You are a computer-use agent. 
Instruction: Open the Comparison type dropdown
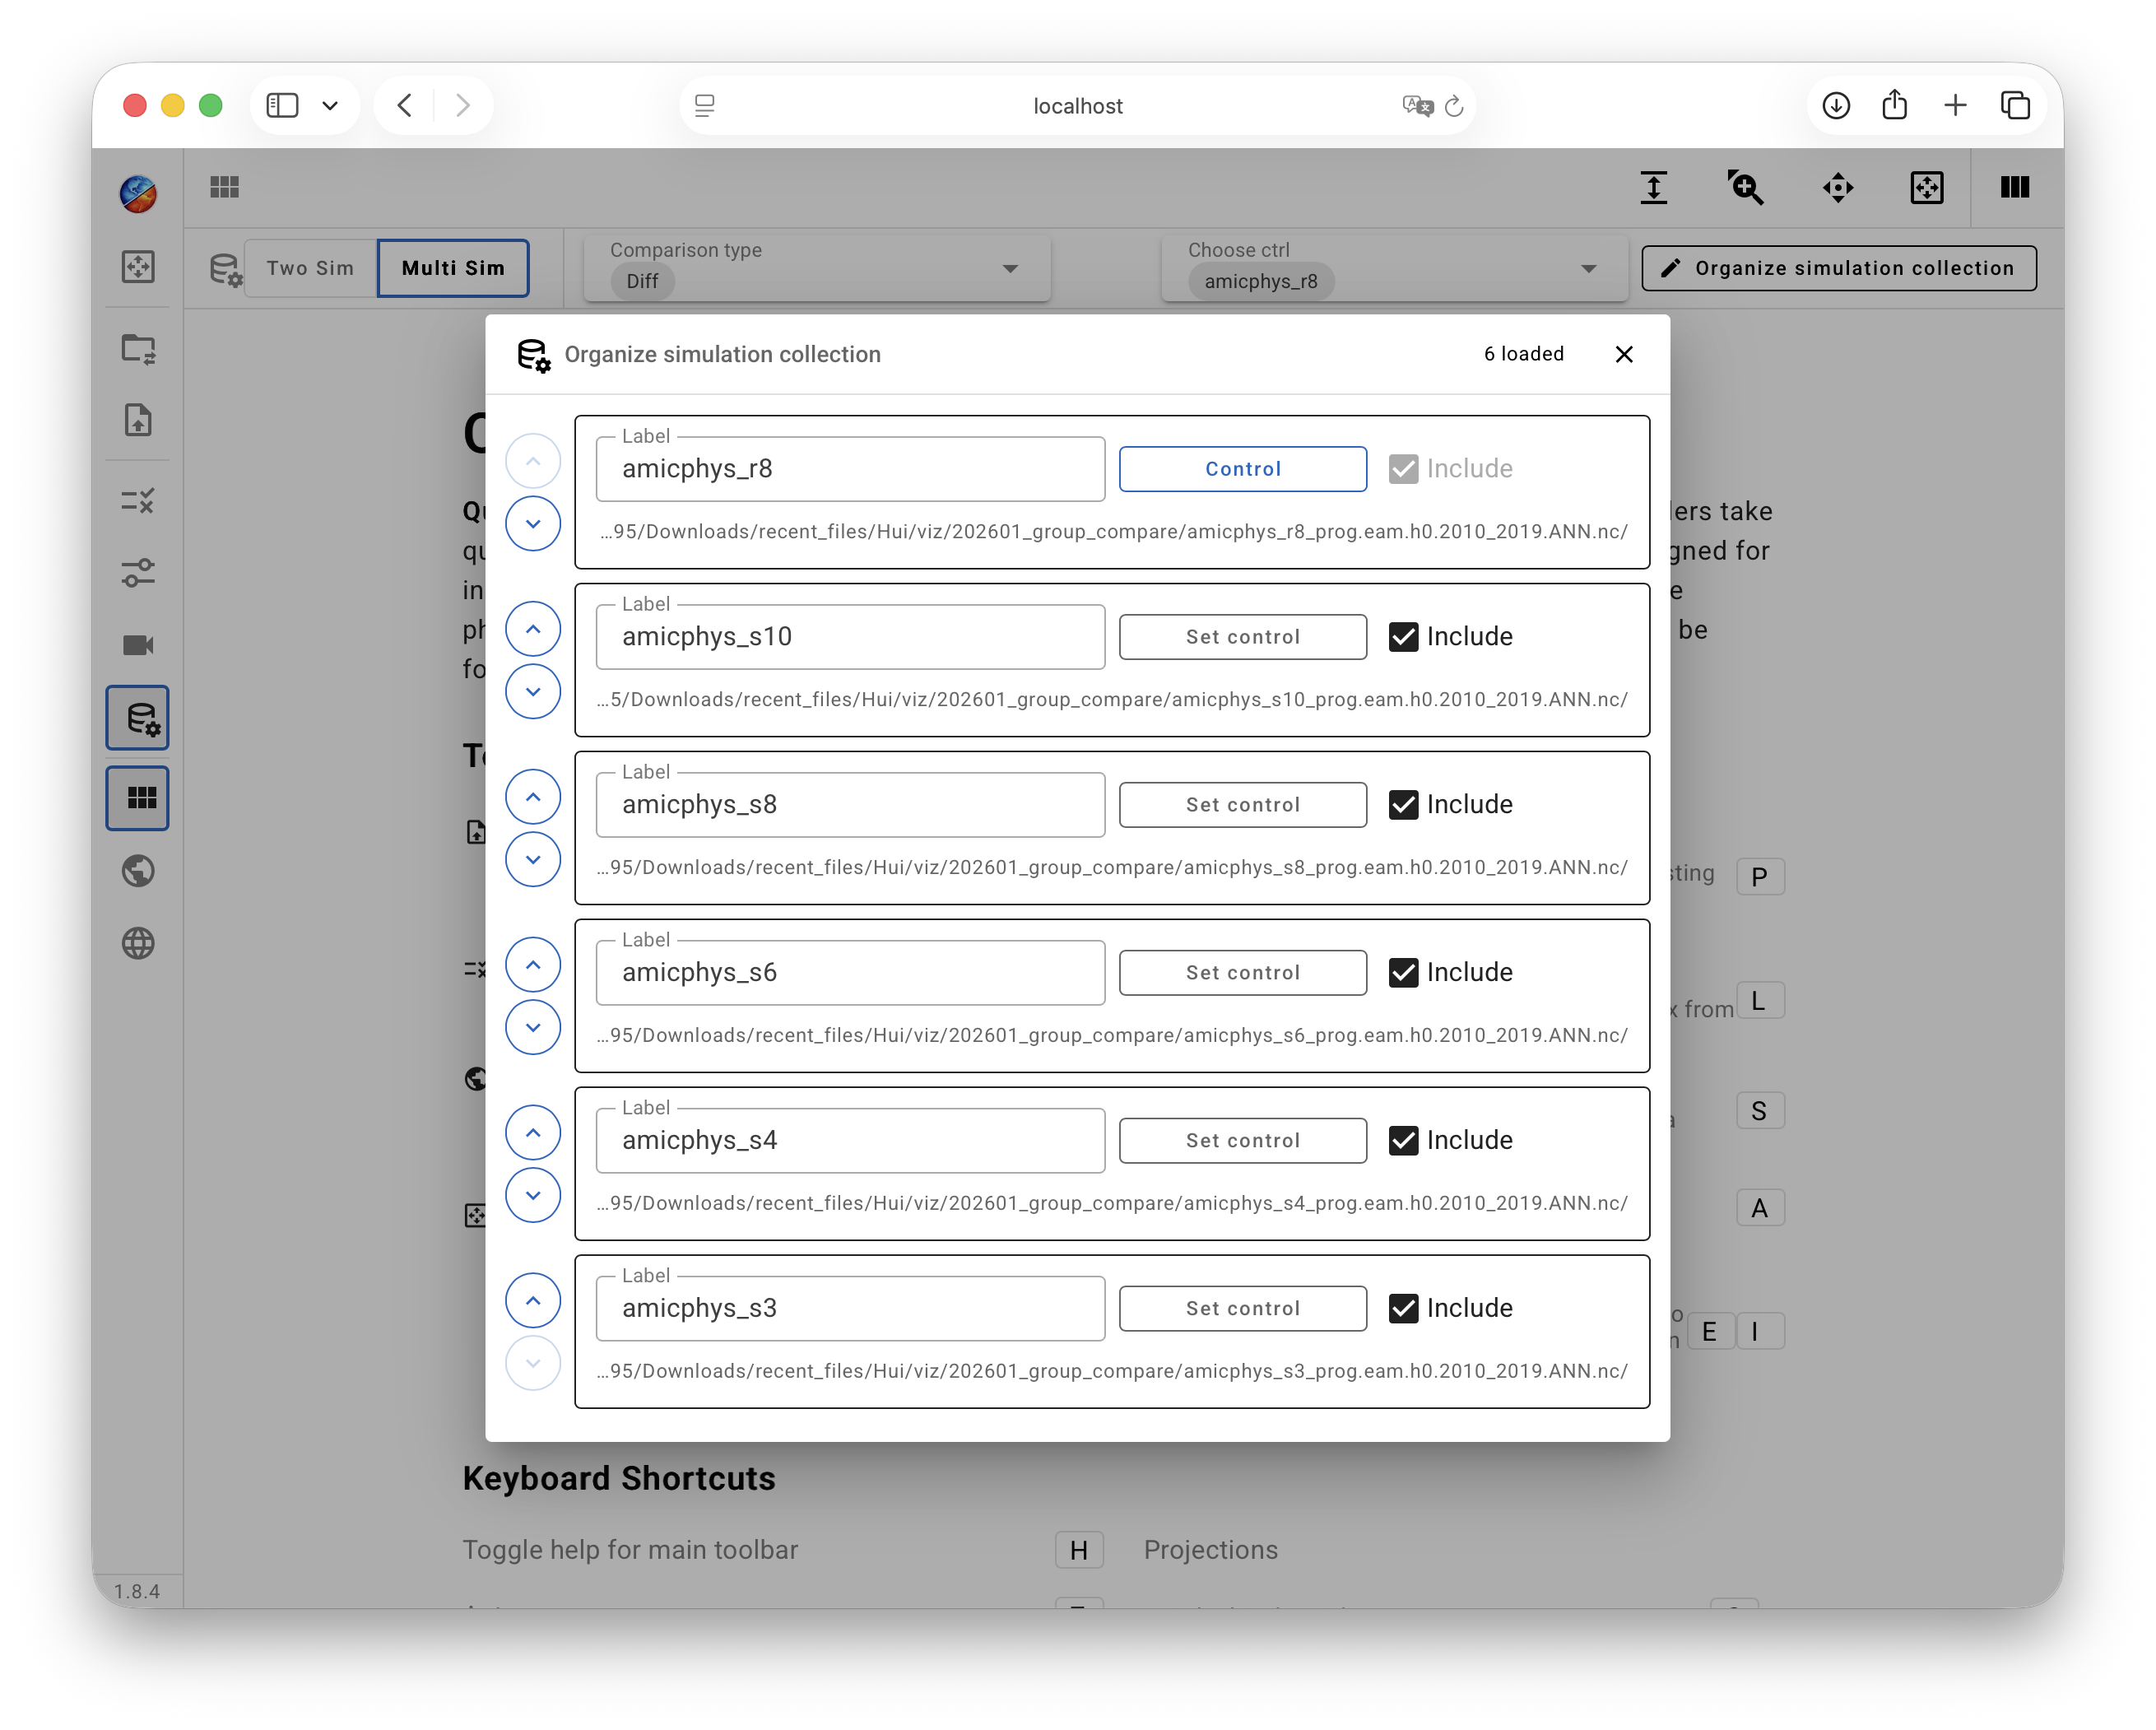click(817, 268)
